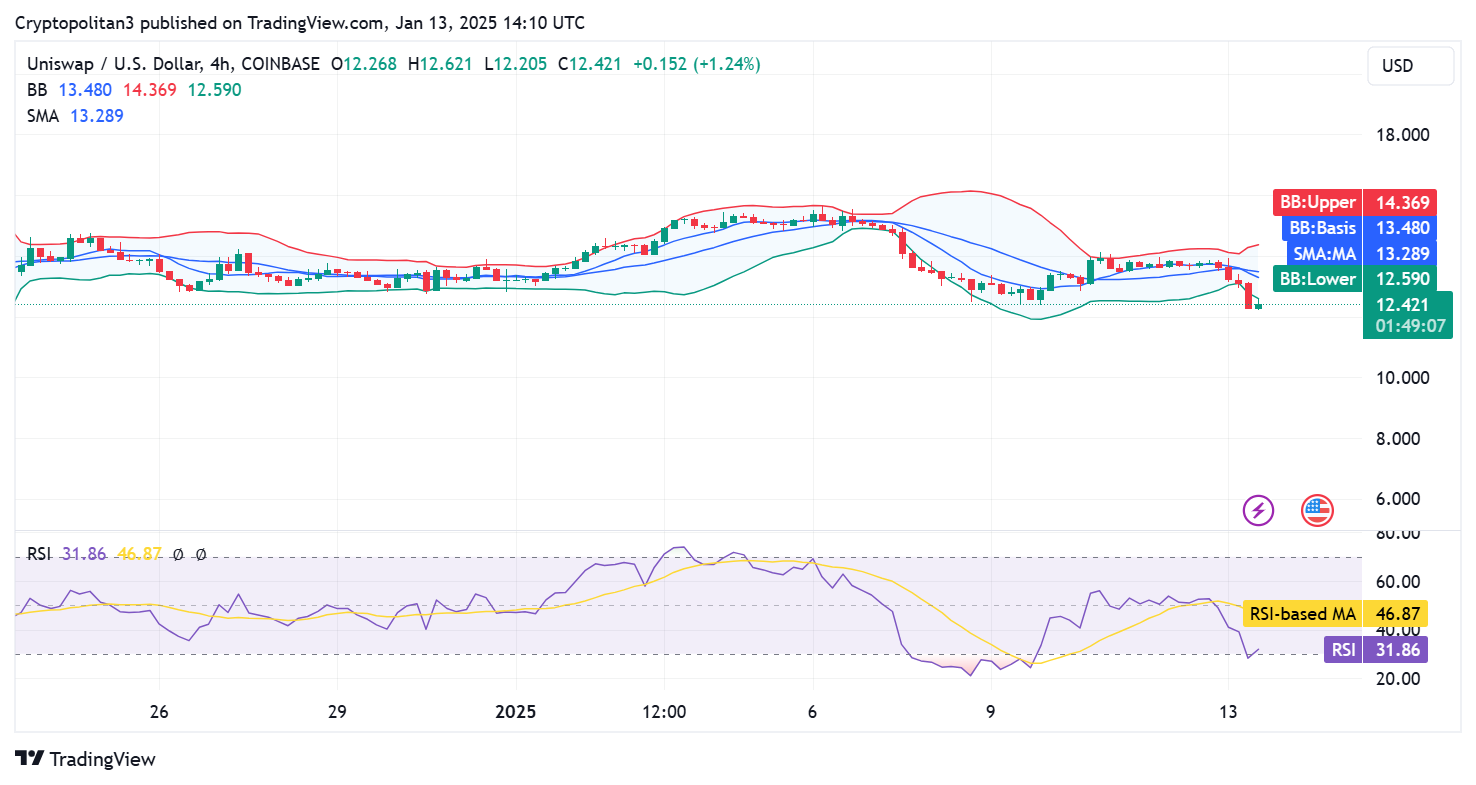The width and height of the screenshot is (1476, 785).
Task: Click the RSI value 31.86 in legend
Action: [84, 554]
